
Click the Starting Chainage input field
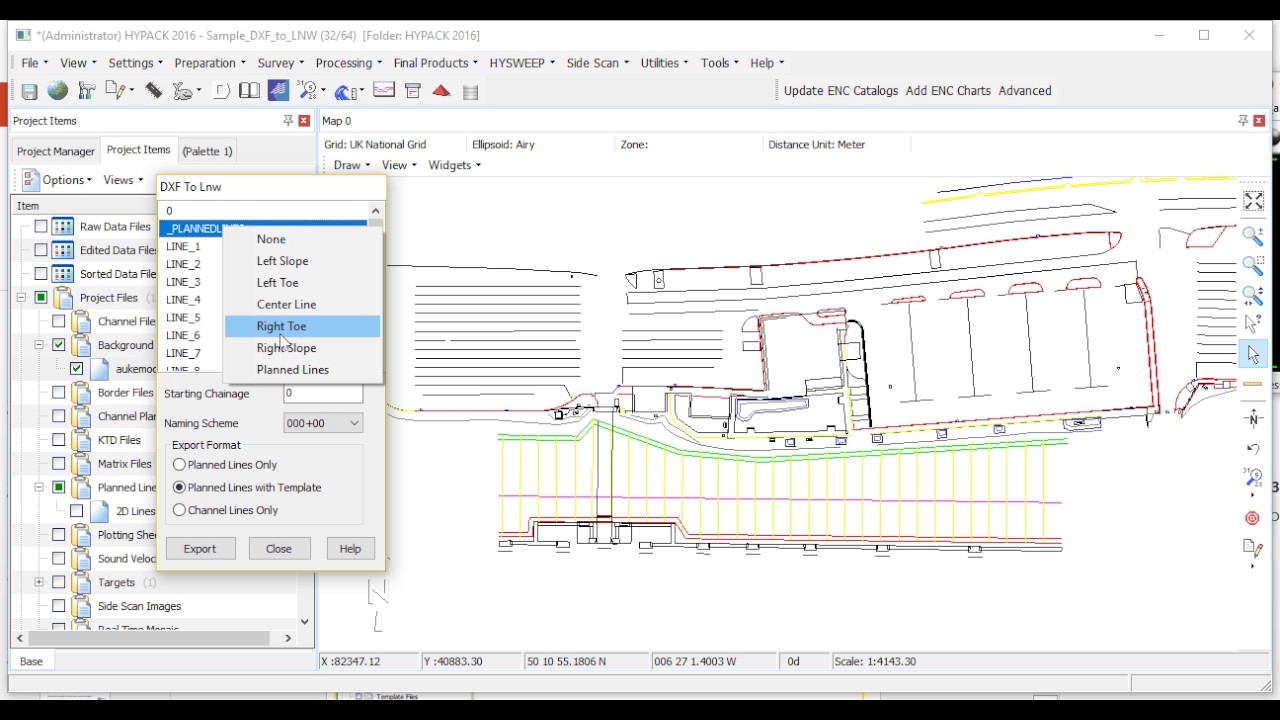point(322,393)
